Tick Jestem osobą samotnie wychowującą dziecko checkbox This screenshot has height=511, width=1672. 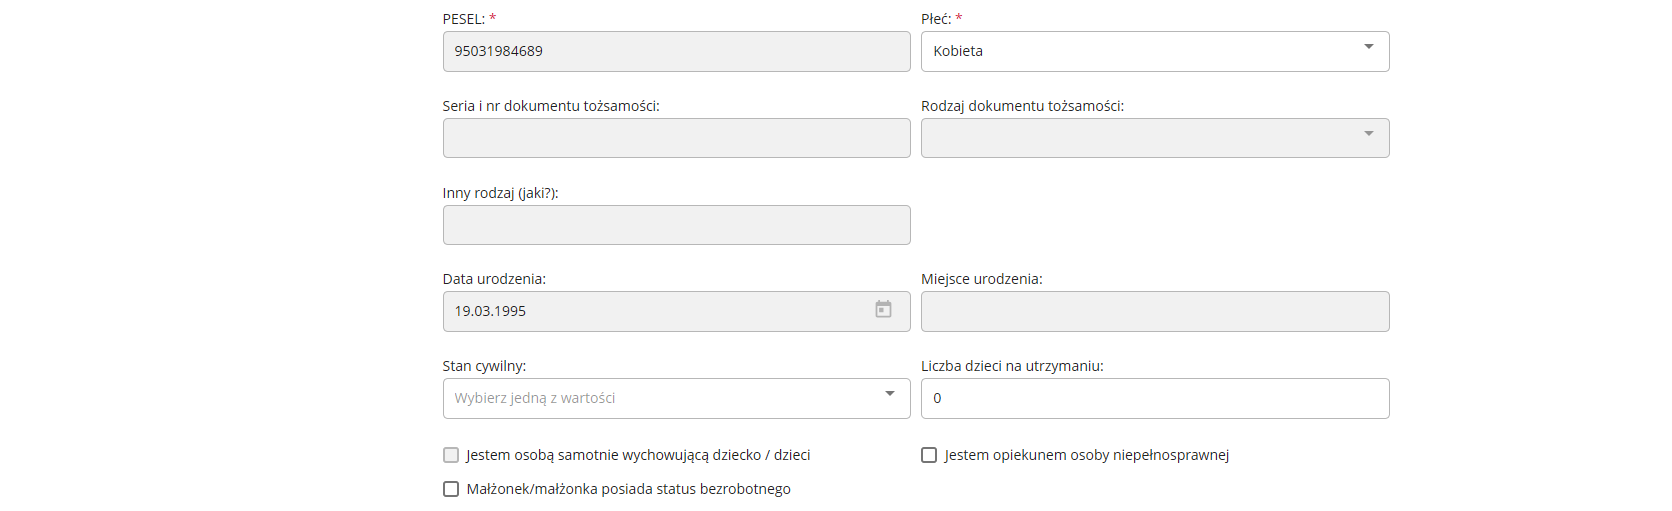click(x=451, y=455)
